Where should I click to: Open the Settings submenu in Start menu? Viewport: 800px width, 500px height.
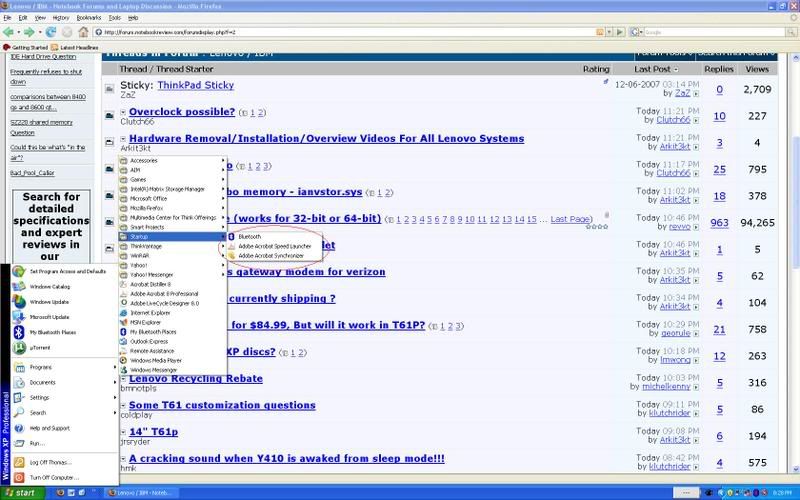[65, 397]
